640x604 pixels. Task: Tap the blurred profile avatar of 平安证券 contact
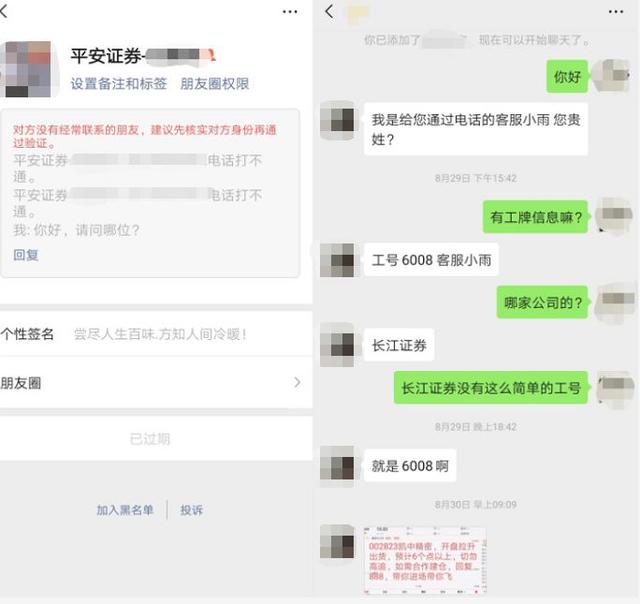tap(27, 69)
